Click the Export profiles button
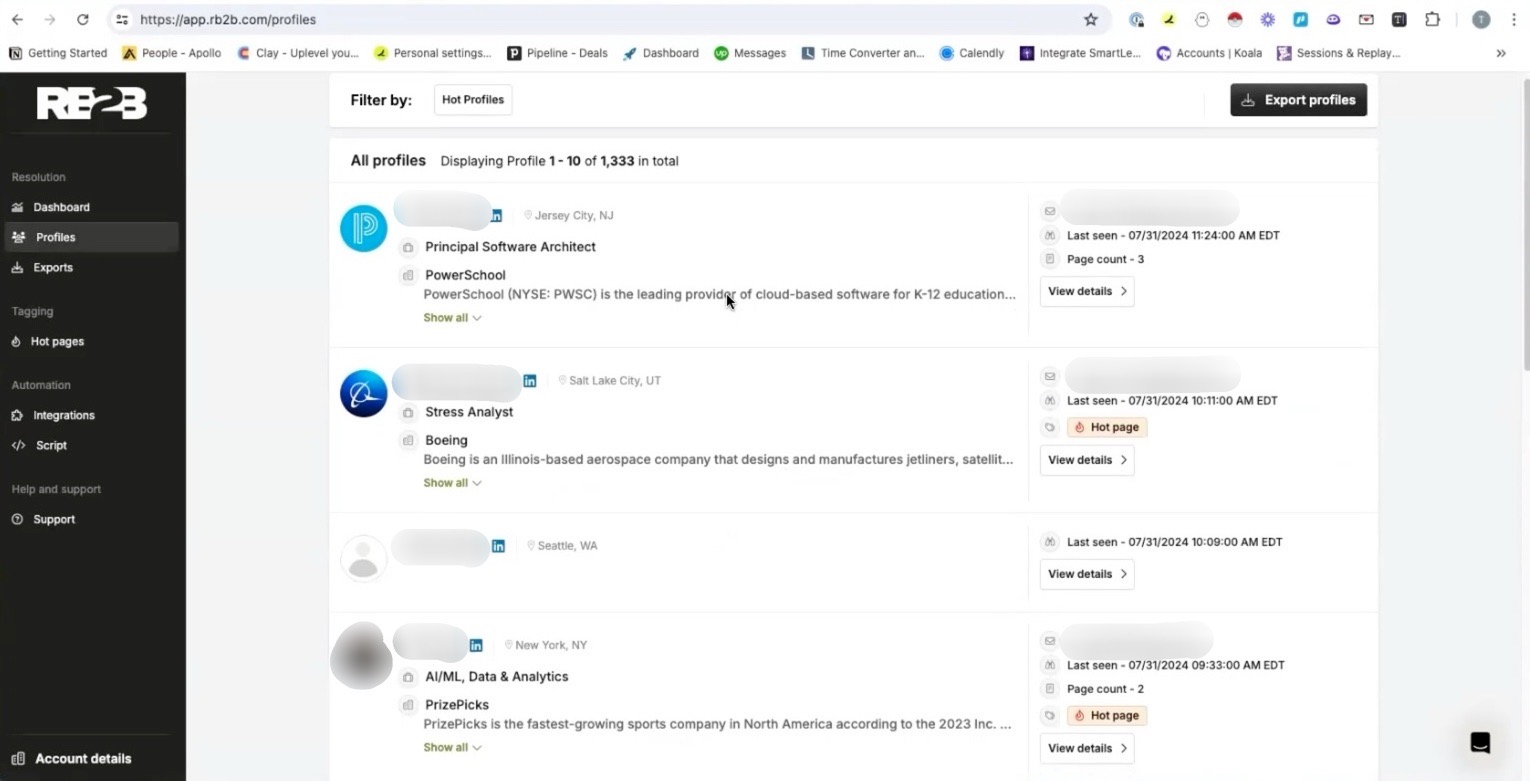This screenshot has width=1530, height=781. [1298, 100]
